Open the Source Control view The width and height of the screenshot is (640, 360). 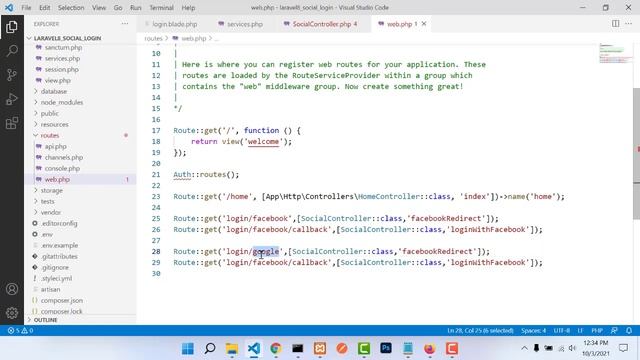click(x=12, y=75)
